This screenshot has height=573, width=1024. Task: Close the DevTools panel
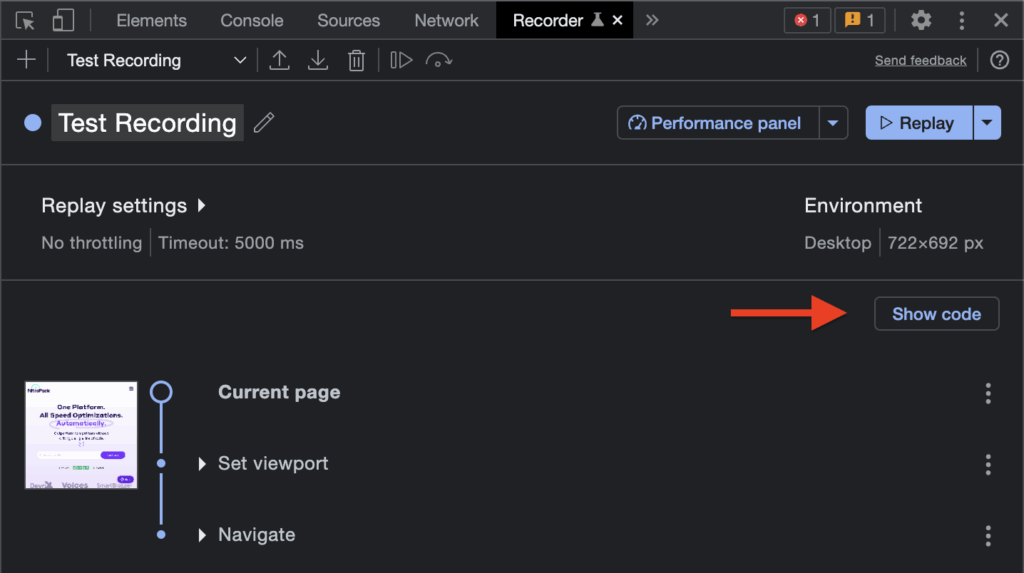click(x=1000, y=20)
